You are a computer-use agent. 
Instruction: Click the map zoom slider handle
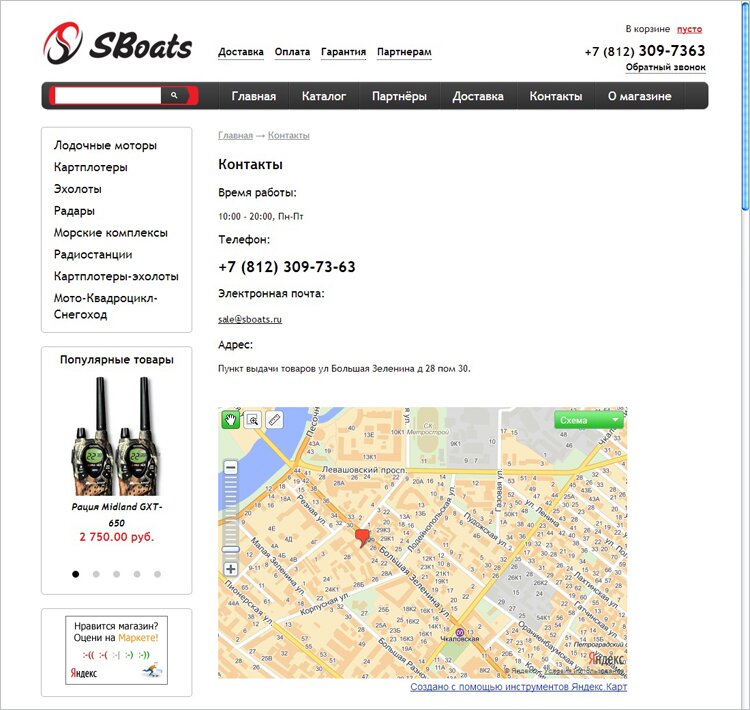pyautogui.click(x=231, y=549)
